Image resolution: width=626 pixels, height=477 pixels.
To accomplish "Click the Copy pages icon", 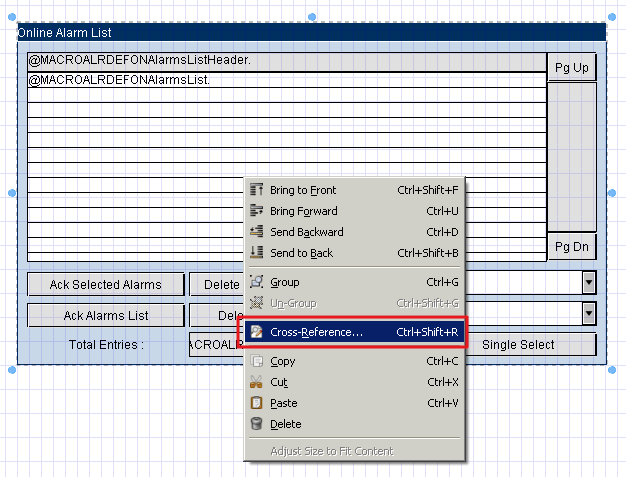I will (256, 361).
